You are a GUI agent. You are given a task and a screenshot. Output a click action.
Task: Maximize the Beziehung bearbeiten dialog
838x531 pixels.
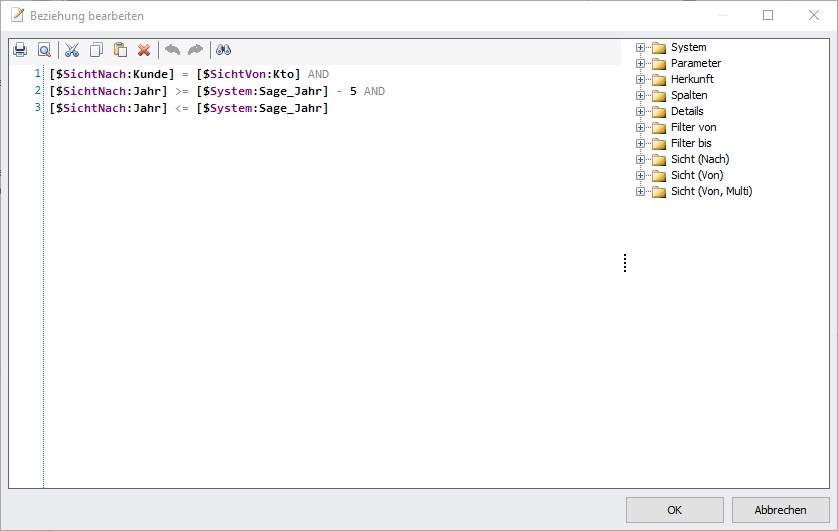pos(768,15)
